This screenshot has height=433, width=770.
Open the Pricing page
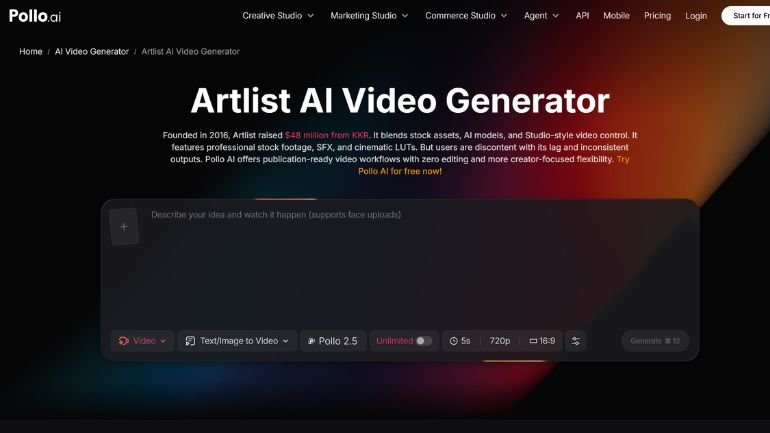coord(658,16)
